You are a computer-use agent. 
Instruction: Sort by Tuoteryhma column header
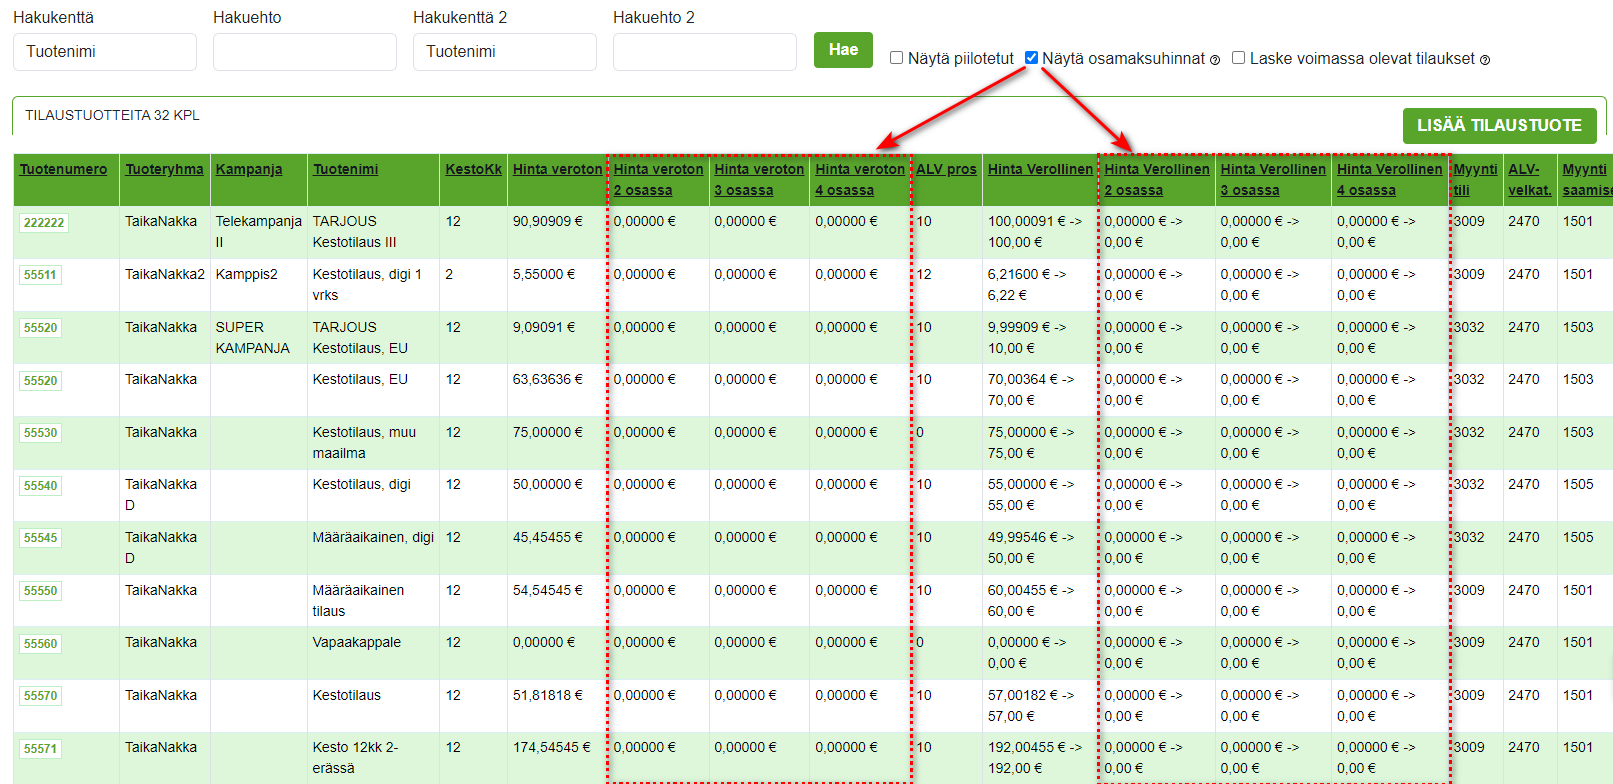[164, 169]
